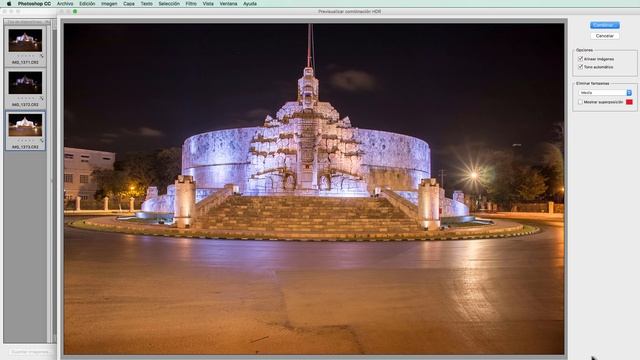Click the Combinar button
Viewport: 640px width, 360px height.
pyautogui.click(x=604, y=25)
